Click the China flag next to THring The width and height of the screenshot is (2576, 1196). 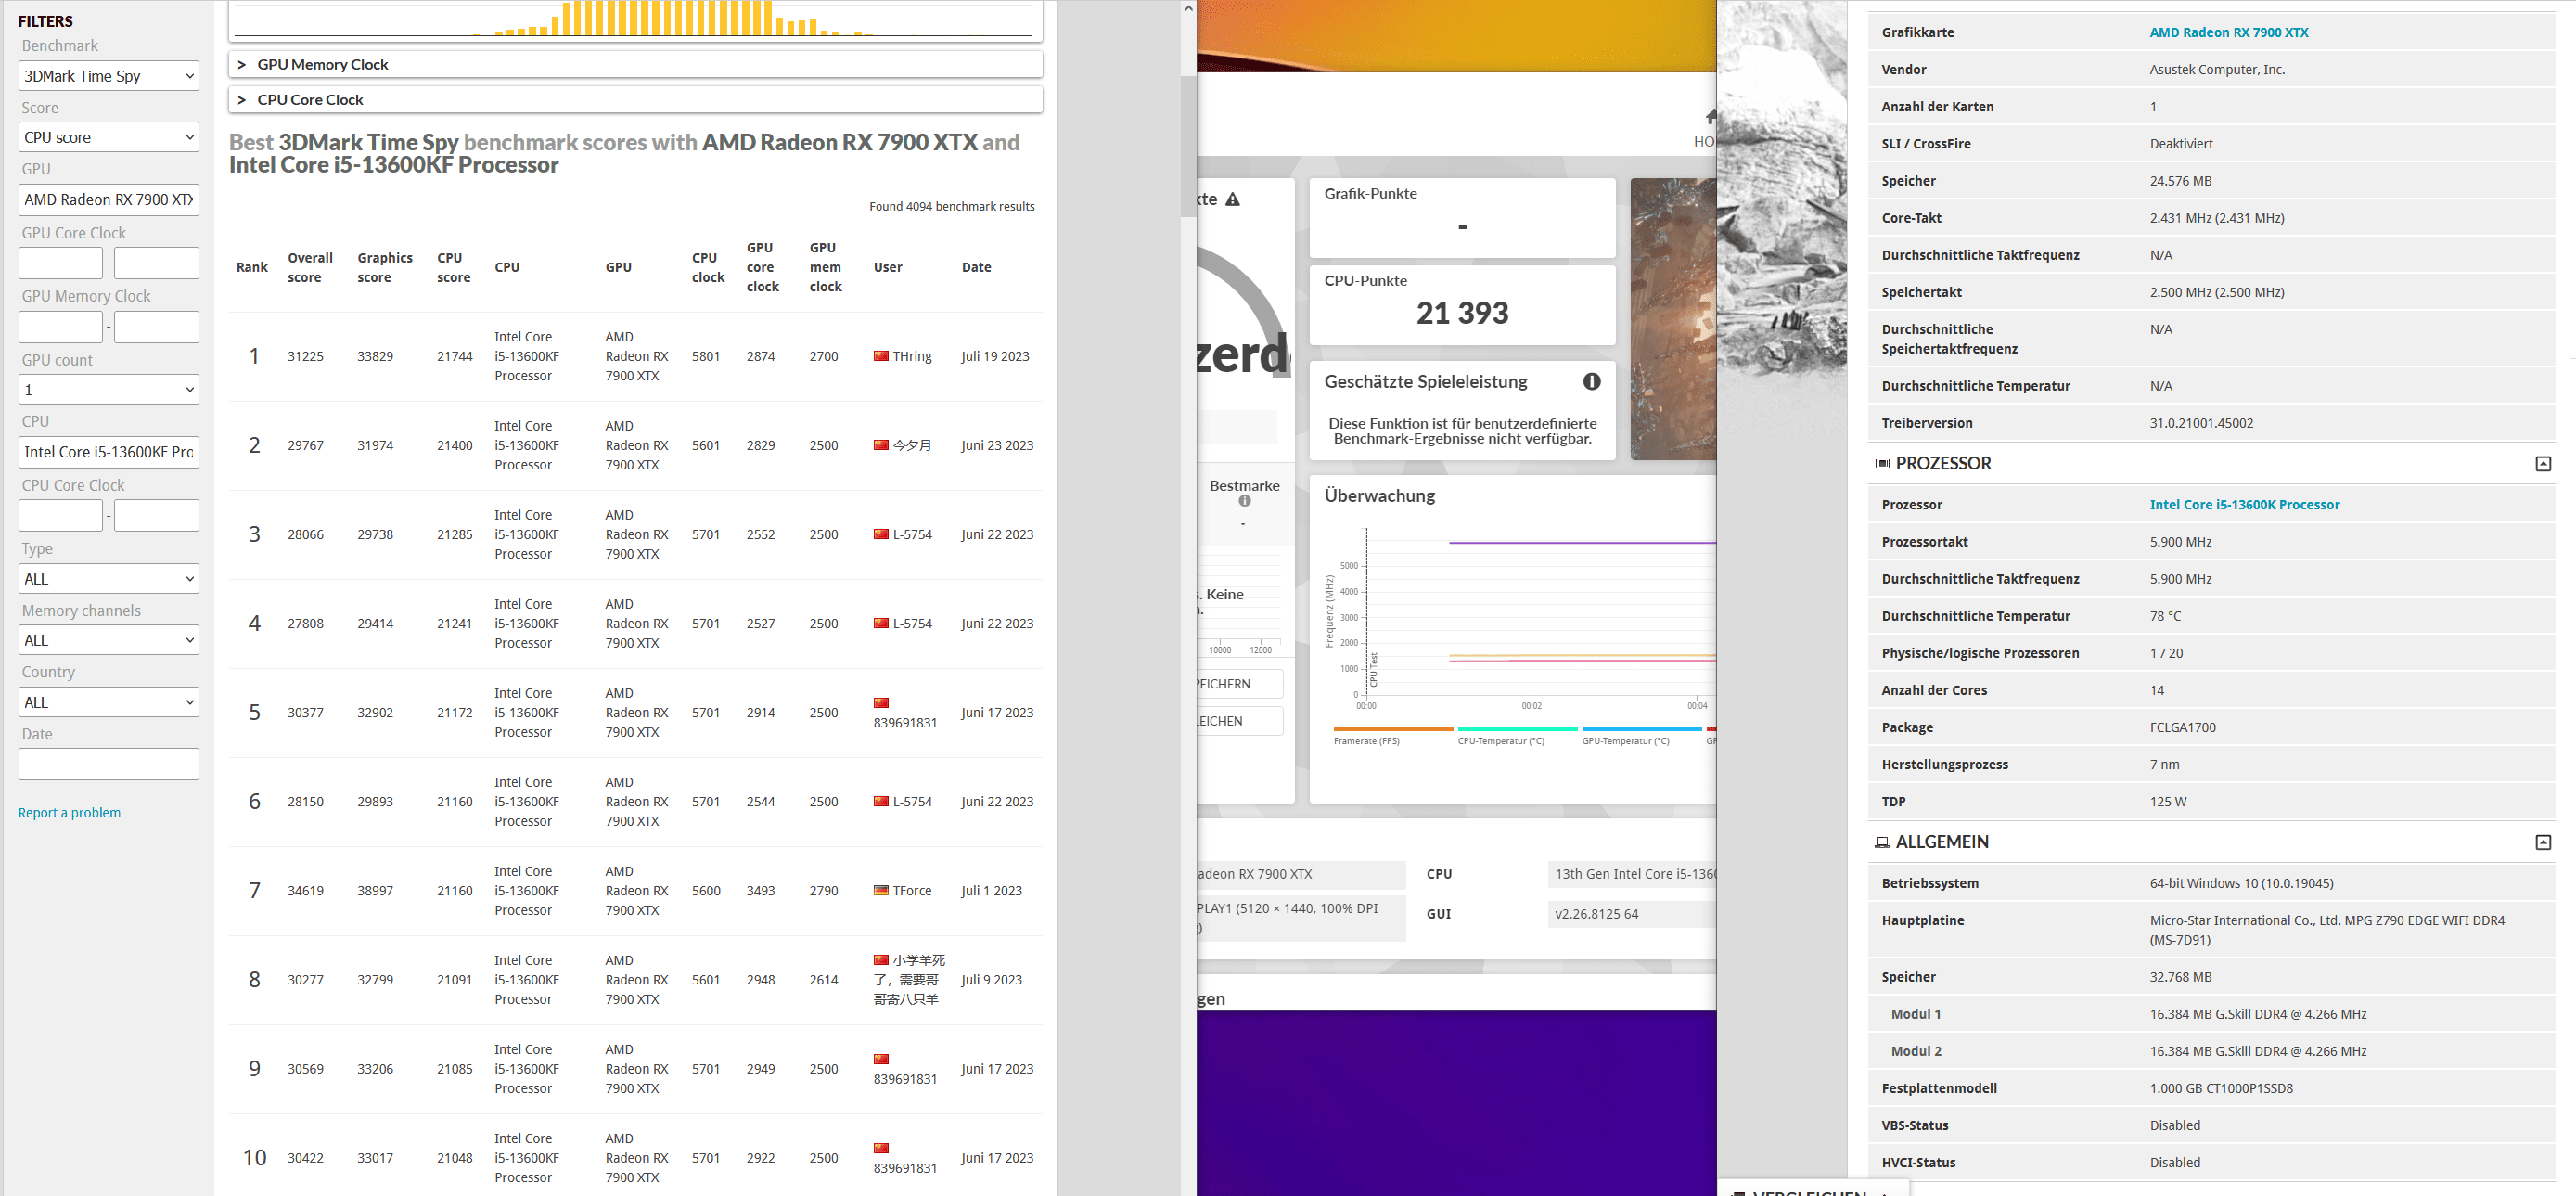pyautogui.click(x=881, y=356)
